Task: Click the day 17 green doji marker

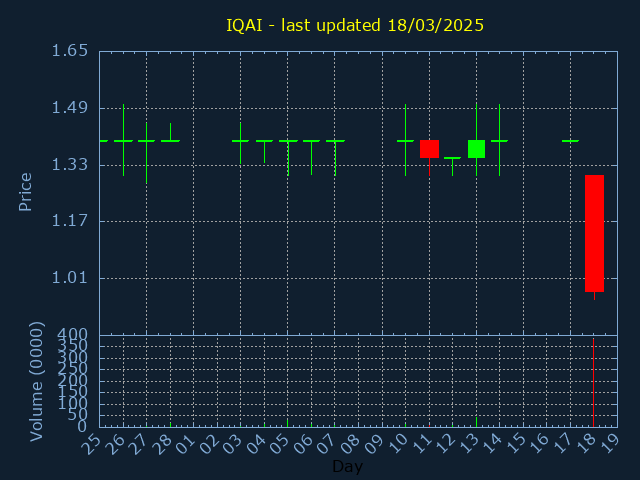Action: pos(570,141)
